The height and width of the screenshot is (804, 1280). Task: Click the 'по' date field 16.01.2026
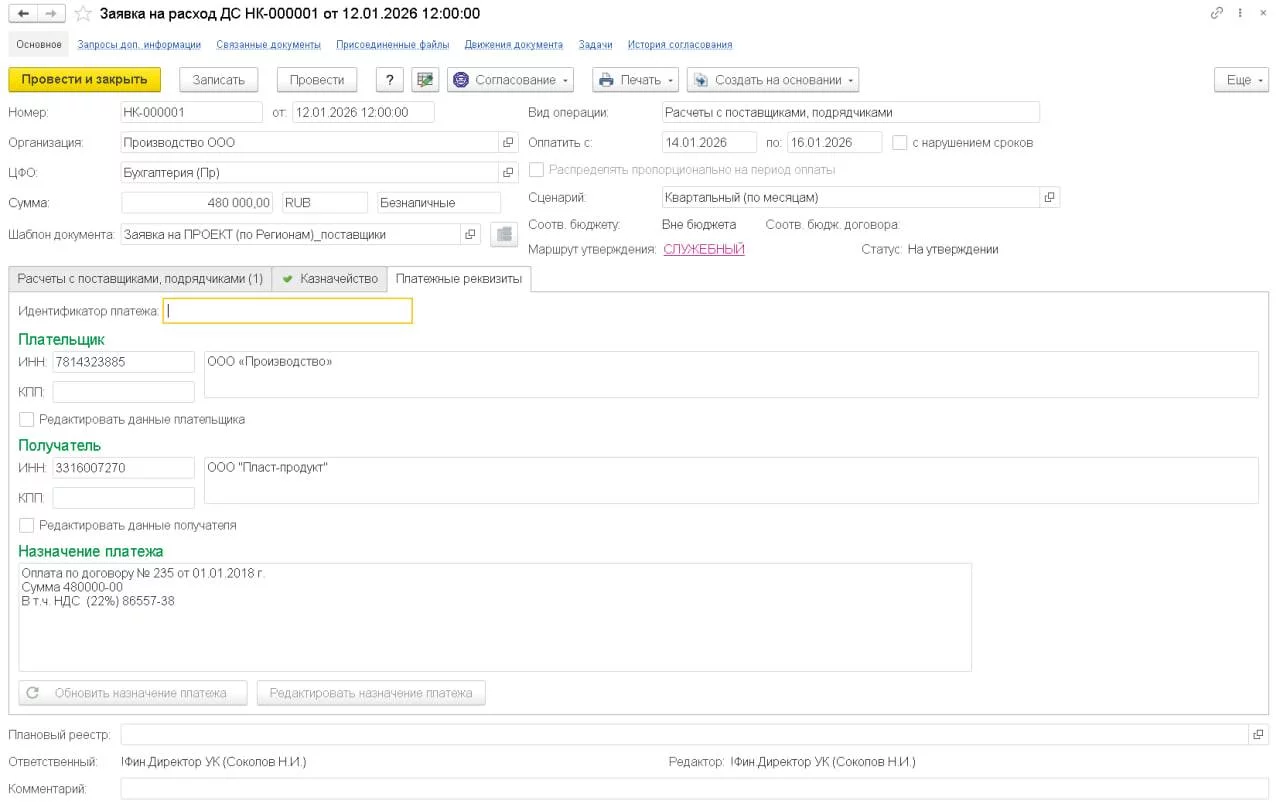[835, 143]
